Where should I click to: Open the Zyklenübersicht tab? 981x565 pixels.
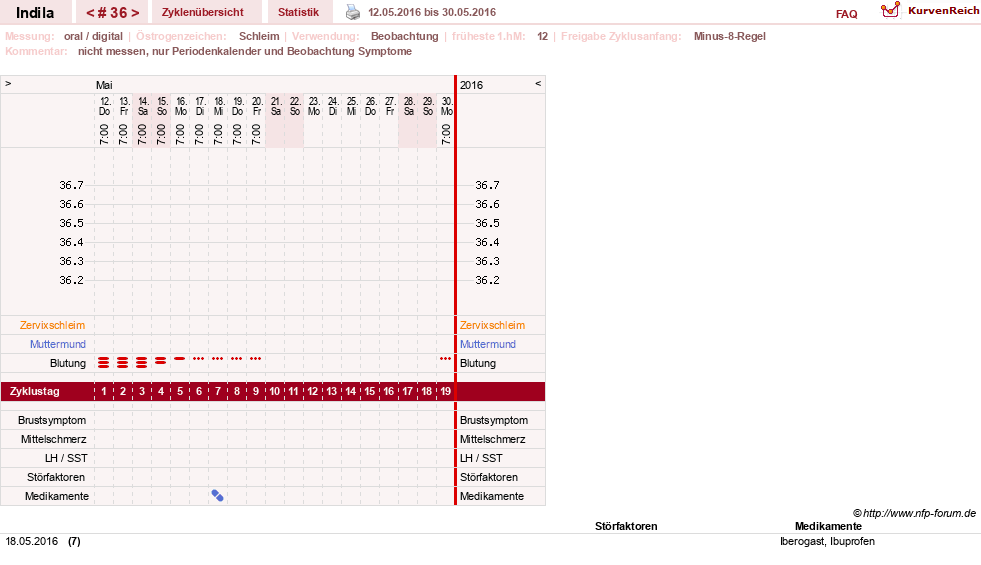click(203, 12)
